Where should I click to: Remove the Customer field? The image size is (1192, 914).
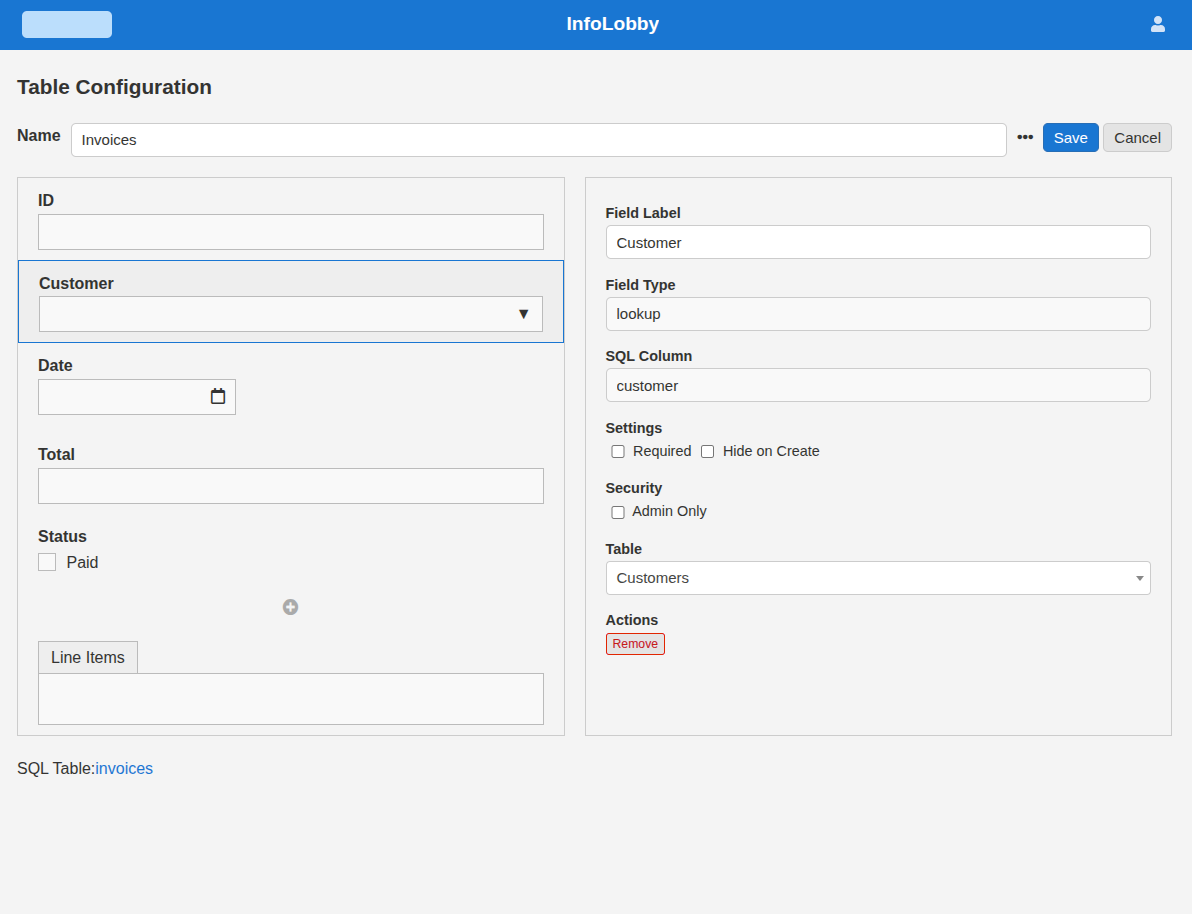click(635, 644)
